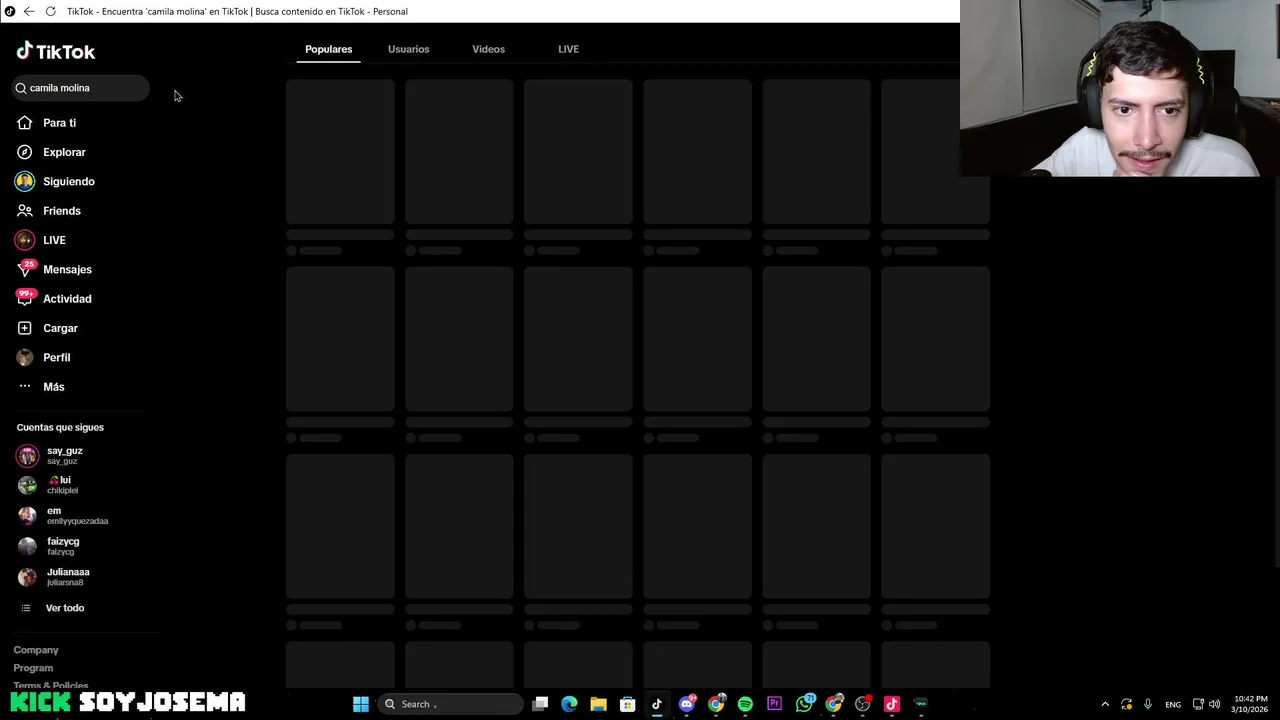Click the TikTok logo

pos(56,51)
